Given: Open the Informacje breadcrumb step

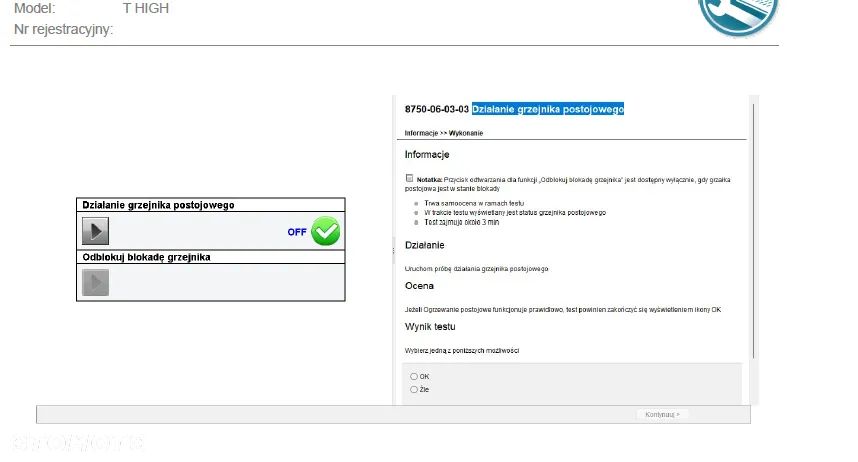Looking at the screenshot, I should [x=420, y=133].
